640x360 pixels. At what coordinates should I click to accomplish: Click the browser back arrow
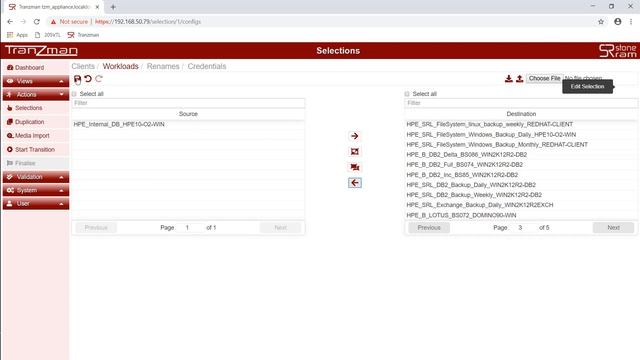point(10,22)
